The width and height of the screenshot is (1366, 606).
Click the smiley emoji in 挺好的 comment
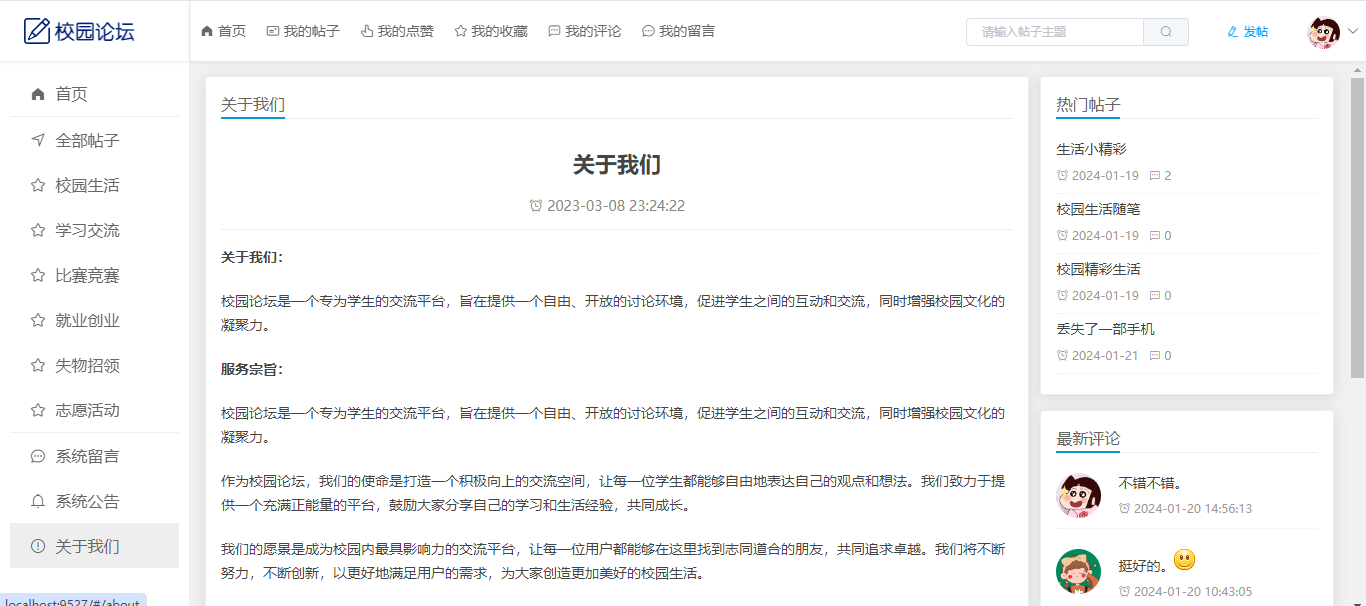point(1185,560)
